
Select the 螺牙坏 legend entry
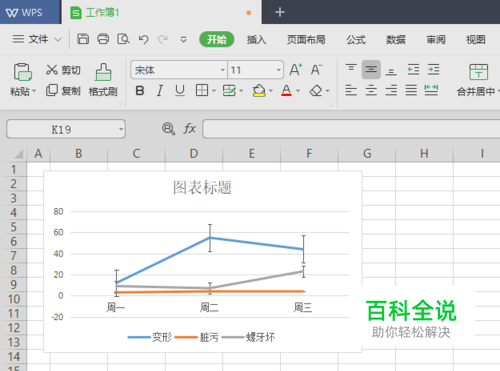pyautogui.click(x=248, y=337)
